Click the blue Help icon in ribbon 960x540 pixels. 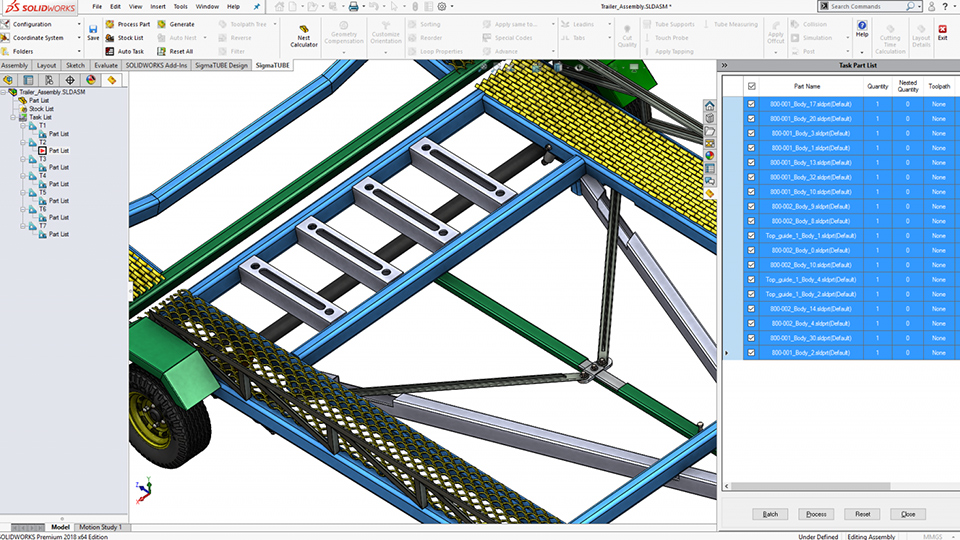(862, 26)
